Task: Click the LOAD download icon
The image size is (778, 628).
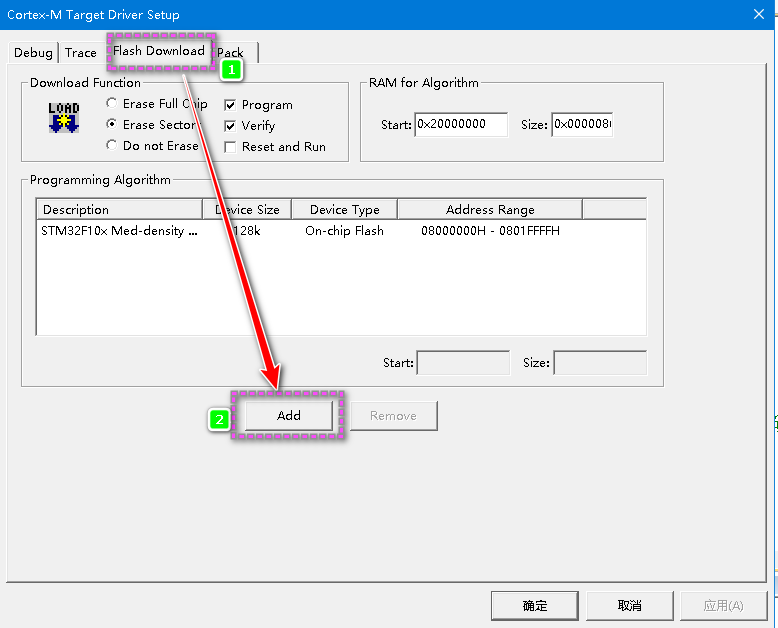Action: (64, 118)
